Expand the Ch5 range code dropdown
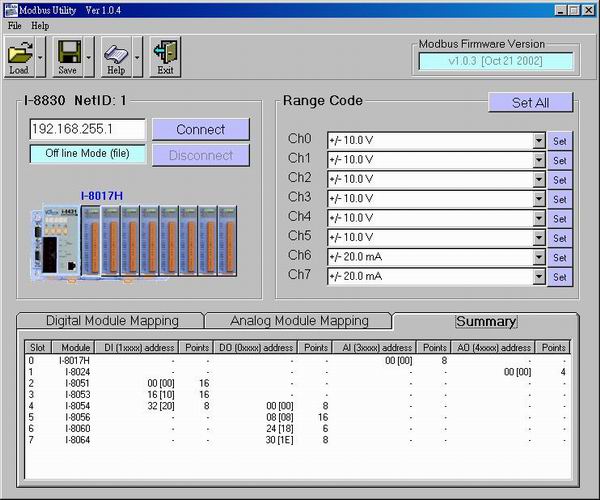 [x=539, y=238]
